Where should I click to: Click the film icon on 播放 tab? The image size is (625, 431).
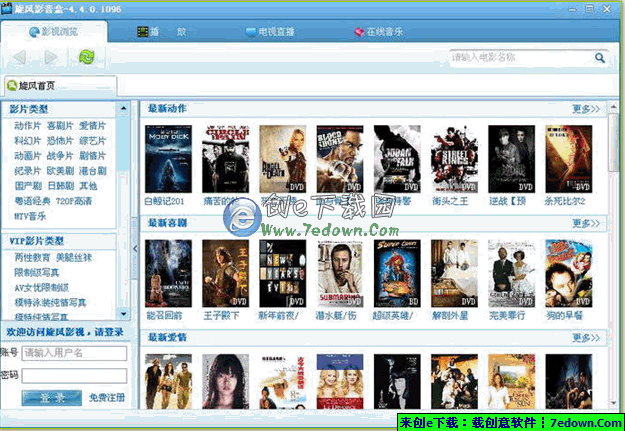point(143,31)
